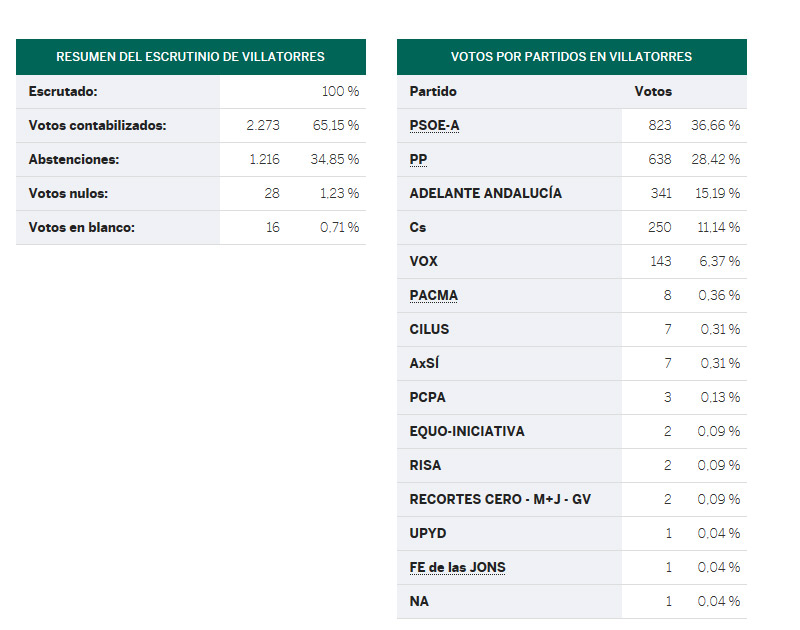Image resolution: width=800 pixels, height=630 pixels.
Task: Click the 'Escrutado:' row label
Action: coord(63,92)
